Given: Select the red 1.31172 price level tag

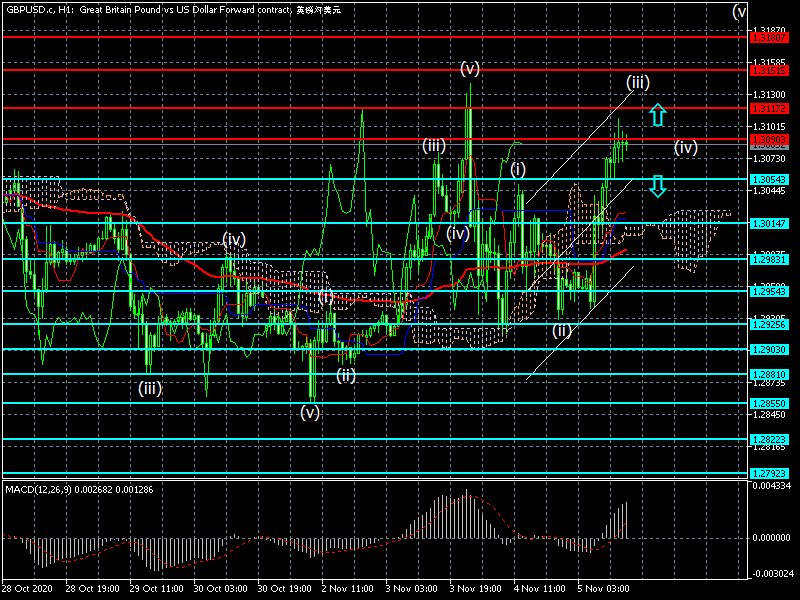Looking at the screenshot, I should [769, 107].
